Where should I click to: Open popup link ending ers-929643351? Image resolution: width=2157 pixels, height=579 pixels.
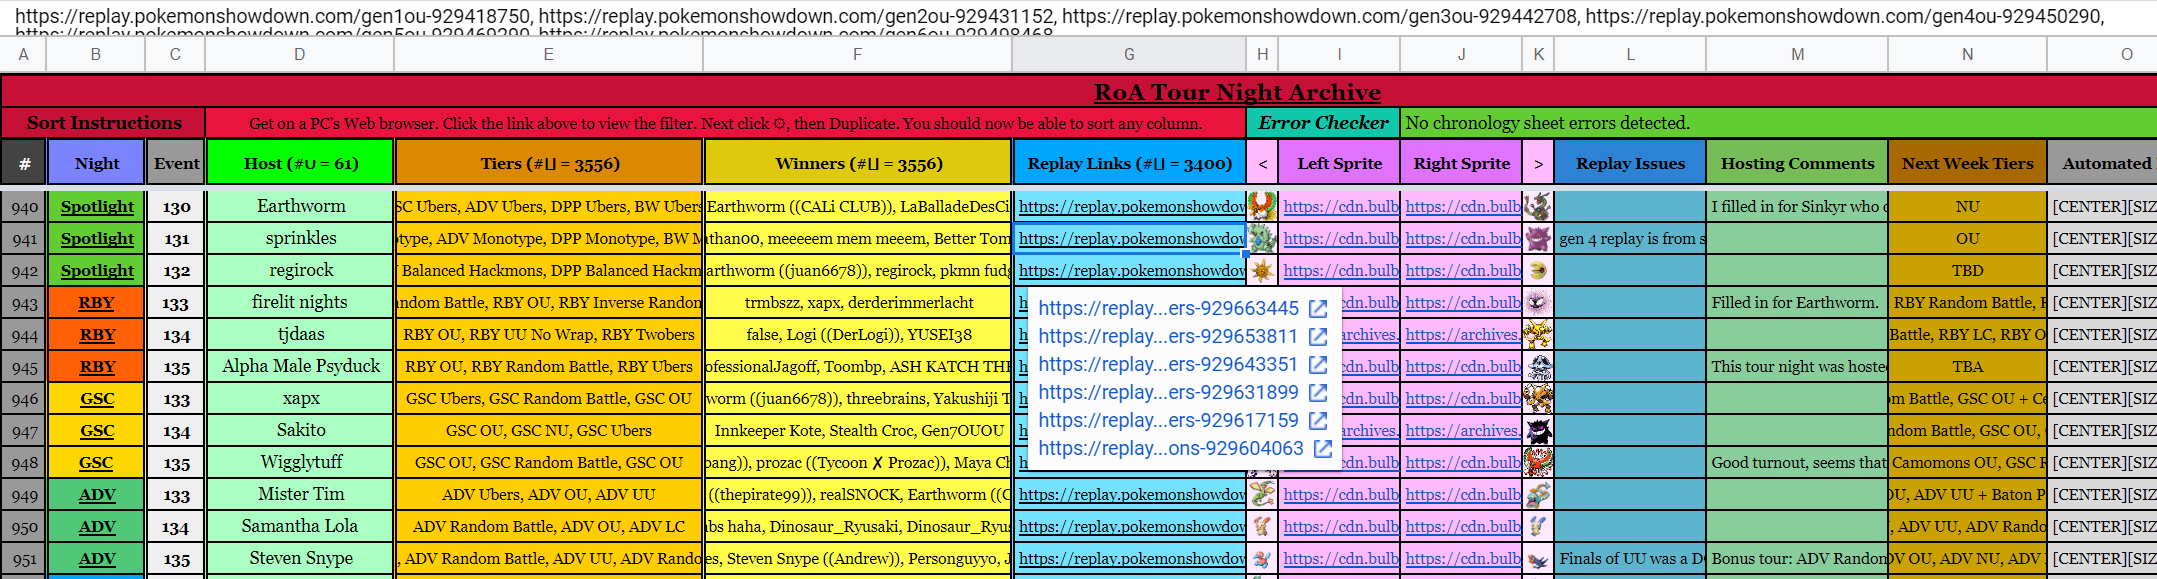(1168, 365)
